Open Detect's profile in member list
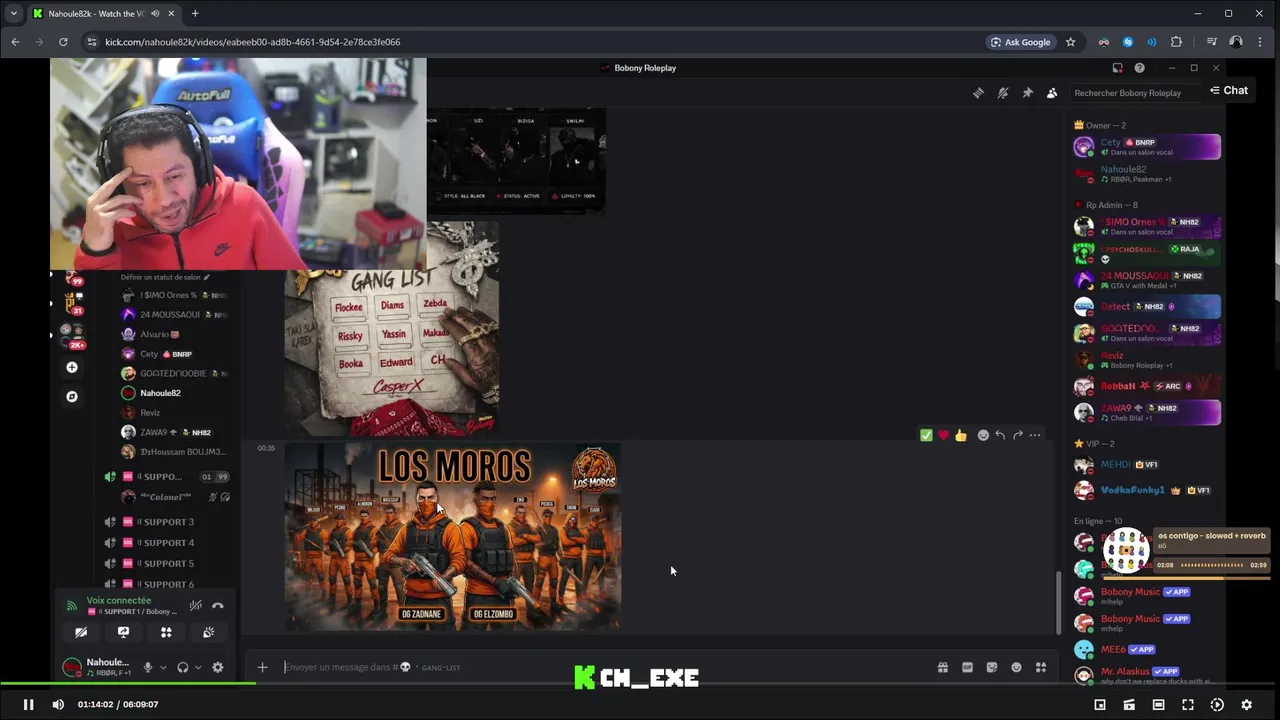This screenshot has width=1280, height=720. tap(1146, 306)
